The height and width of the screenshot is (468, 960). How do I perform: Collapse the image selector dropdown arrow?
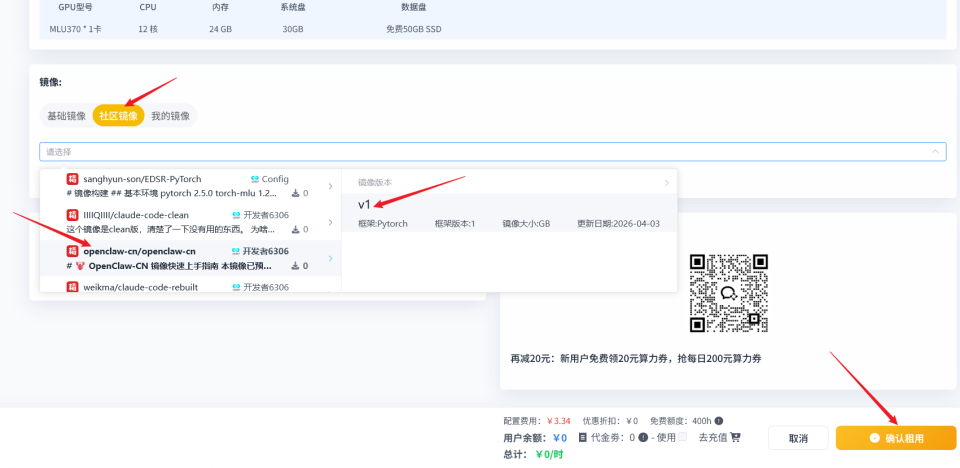[x=936, y=151]
